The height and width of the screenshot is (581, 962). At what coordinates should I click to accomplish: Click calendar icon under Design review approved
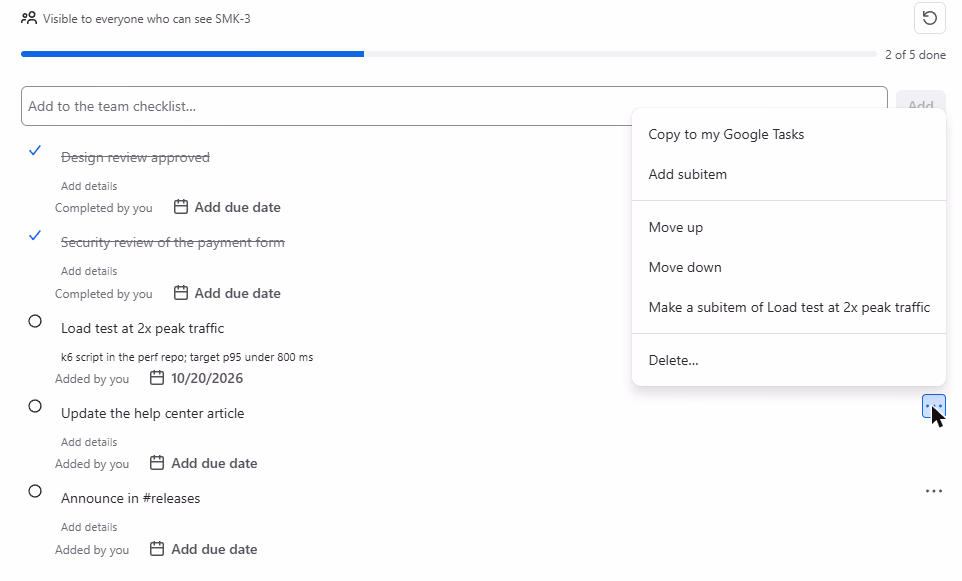pos(180,207)
